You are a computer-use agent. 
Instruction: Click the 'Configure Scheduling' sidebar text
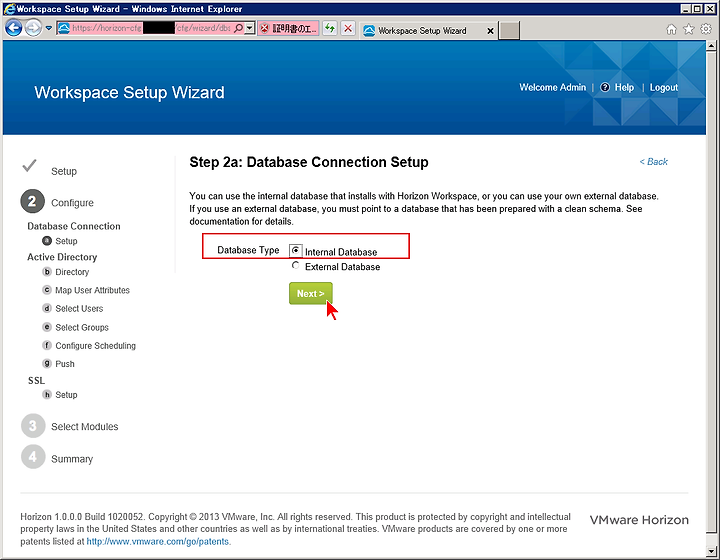96,346
